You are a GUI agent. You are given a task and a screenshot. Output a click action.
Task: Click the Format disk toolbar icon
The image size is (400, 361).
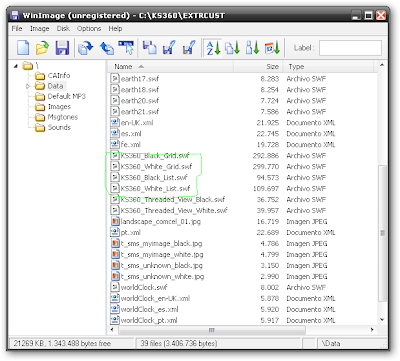point(126,48)
